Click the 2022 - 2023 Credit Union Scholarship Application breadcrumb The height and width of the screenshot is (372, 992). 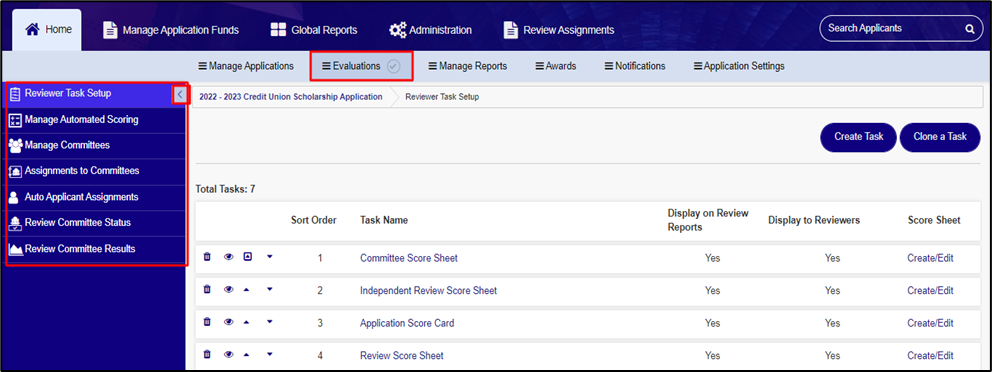(290, 97)
